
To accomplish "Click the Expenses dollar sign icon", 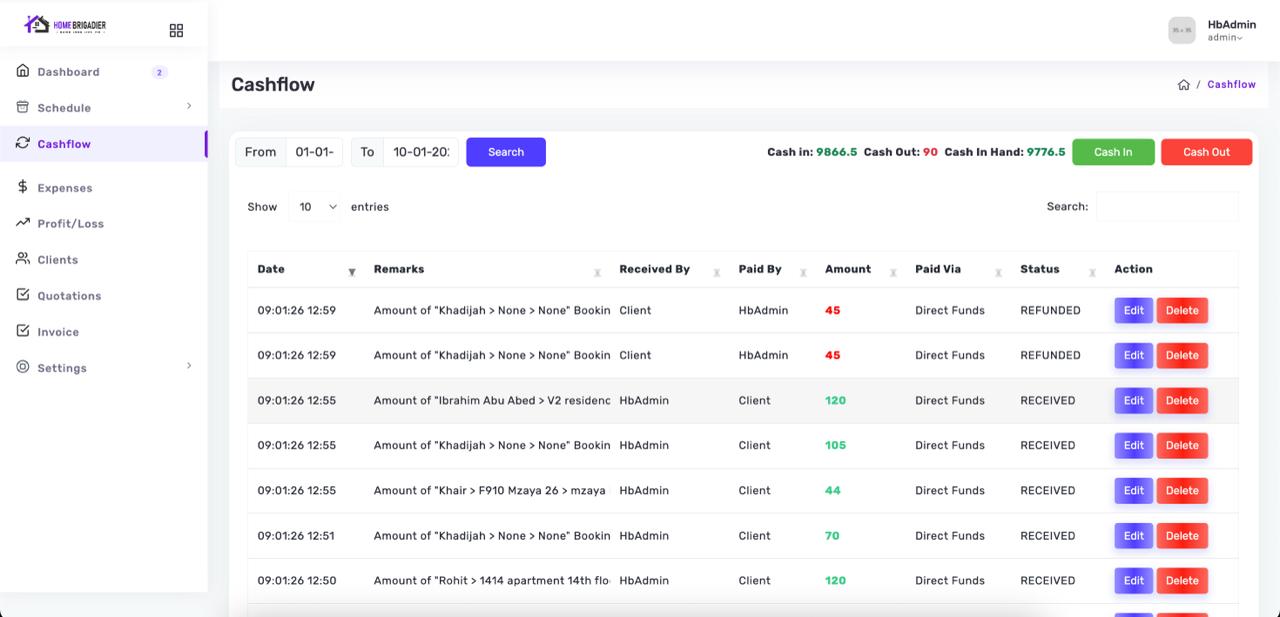I will click(23, 187).
